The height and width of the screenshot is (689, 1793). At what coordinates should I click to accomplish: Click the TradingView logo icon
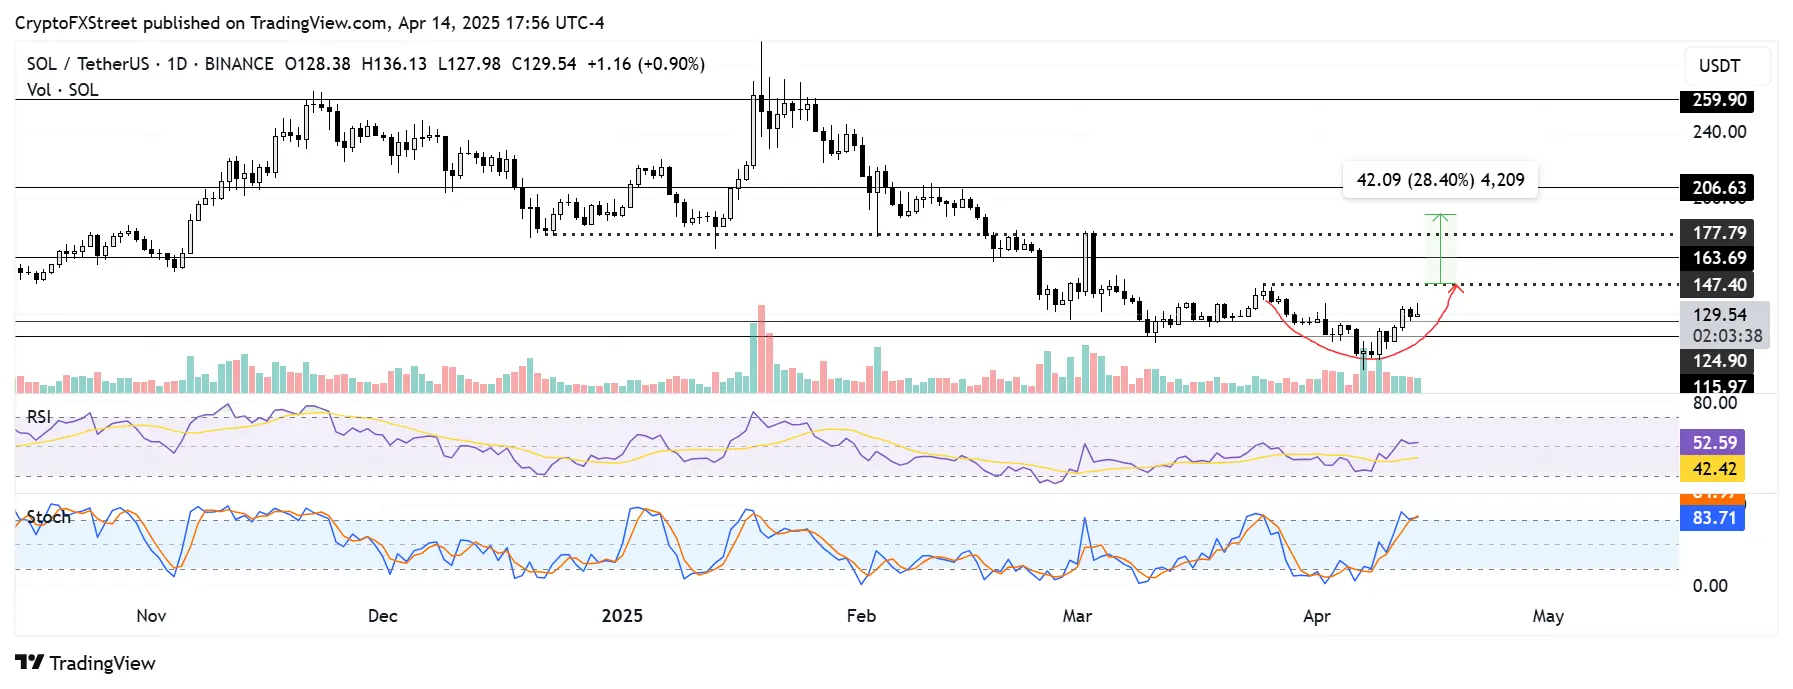pos(29,662)
